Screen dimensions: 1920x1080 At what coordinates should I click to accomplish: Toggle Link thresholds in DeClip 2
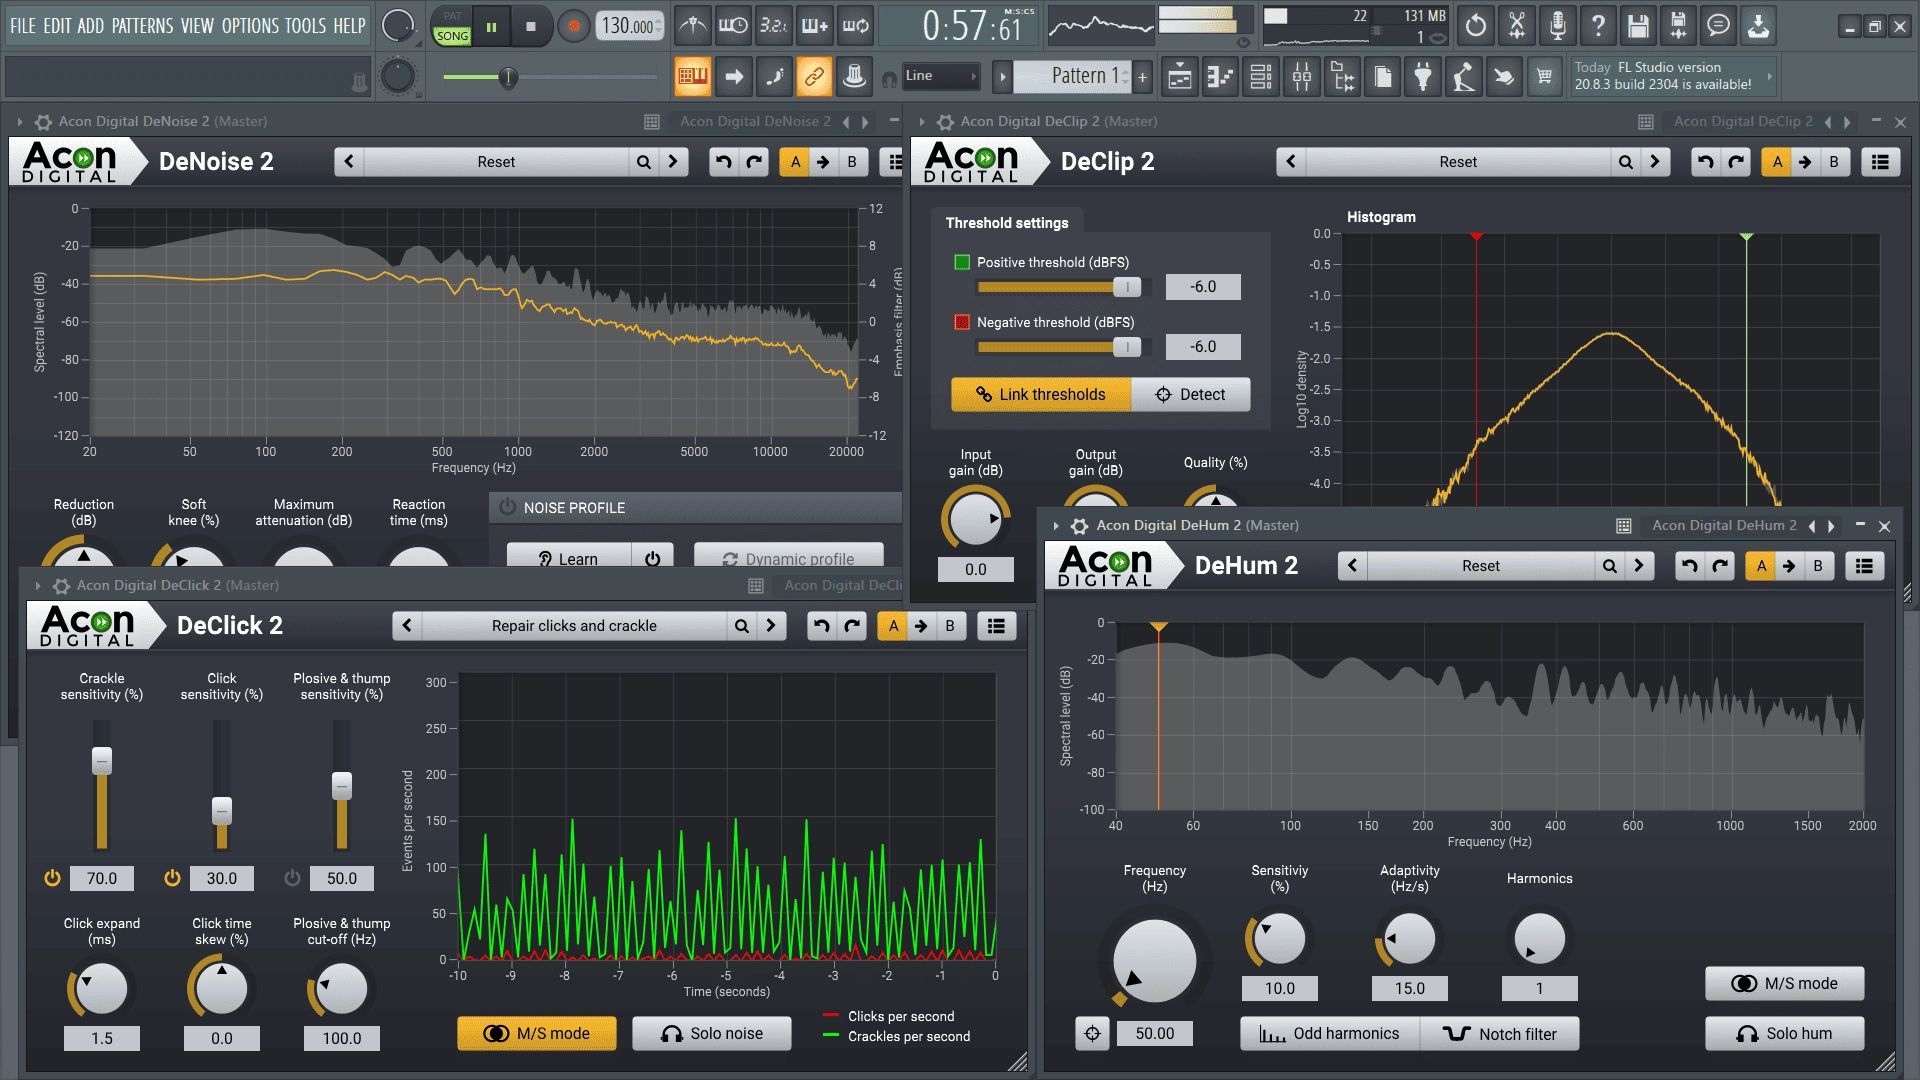coord(1041,394)
